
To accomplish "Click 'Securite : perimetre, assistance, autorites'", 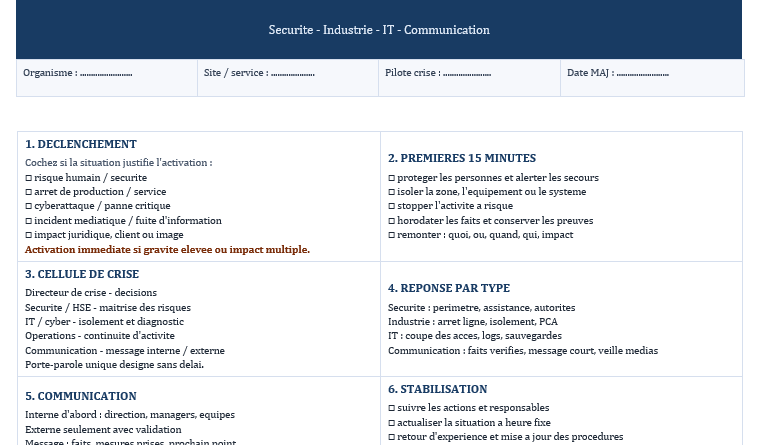I will click(482, 308).
